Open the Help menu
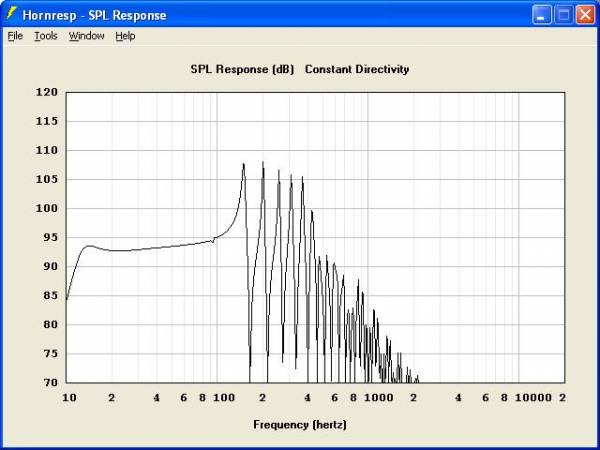Image resolution: width=600 pixels, height=450 pixels. point(126,36)
